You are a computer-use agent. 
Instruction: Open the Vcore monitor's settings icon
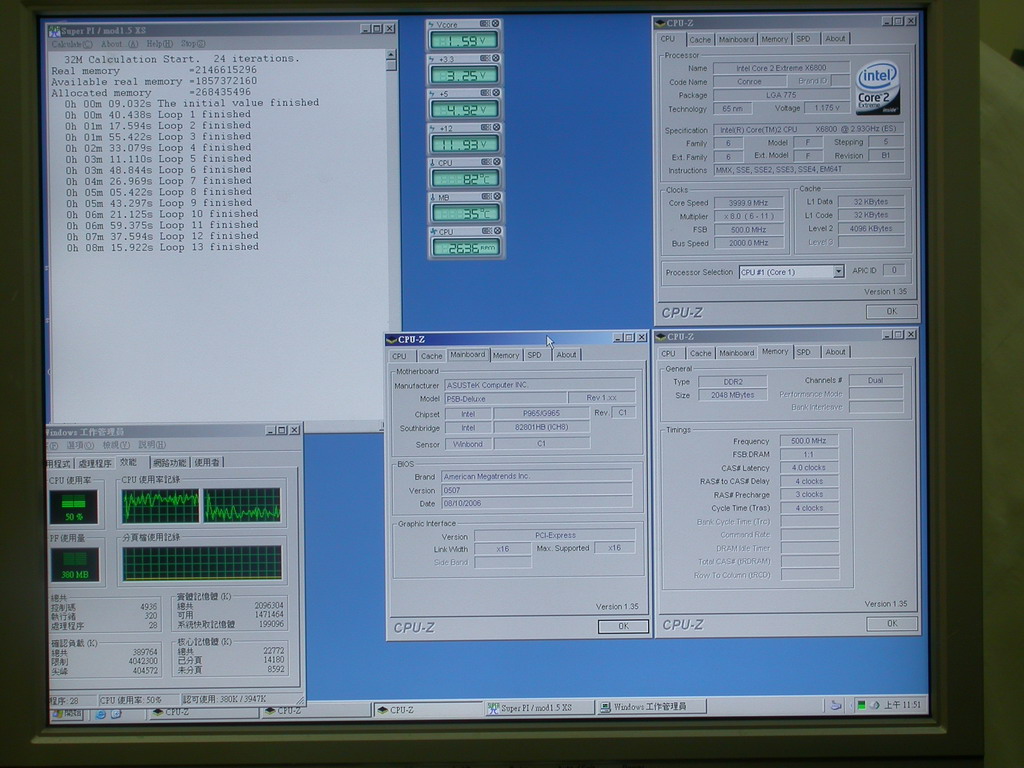tap(485, 24)
